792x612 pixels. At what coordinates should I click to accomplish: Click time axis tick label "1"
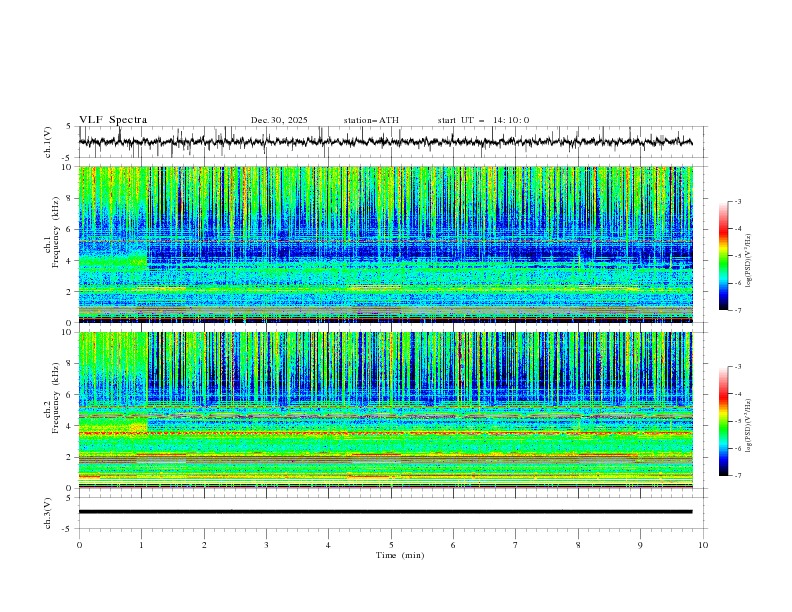coord(142,545)
